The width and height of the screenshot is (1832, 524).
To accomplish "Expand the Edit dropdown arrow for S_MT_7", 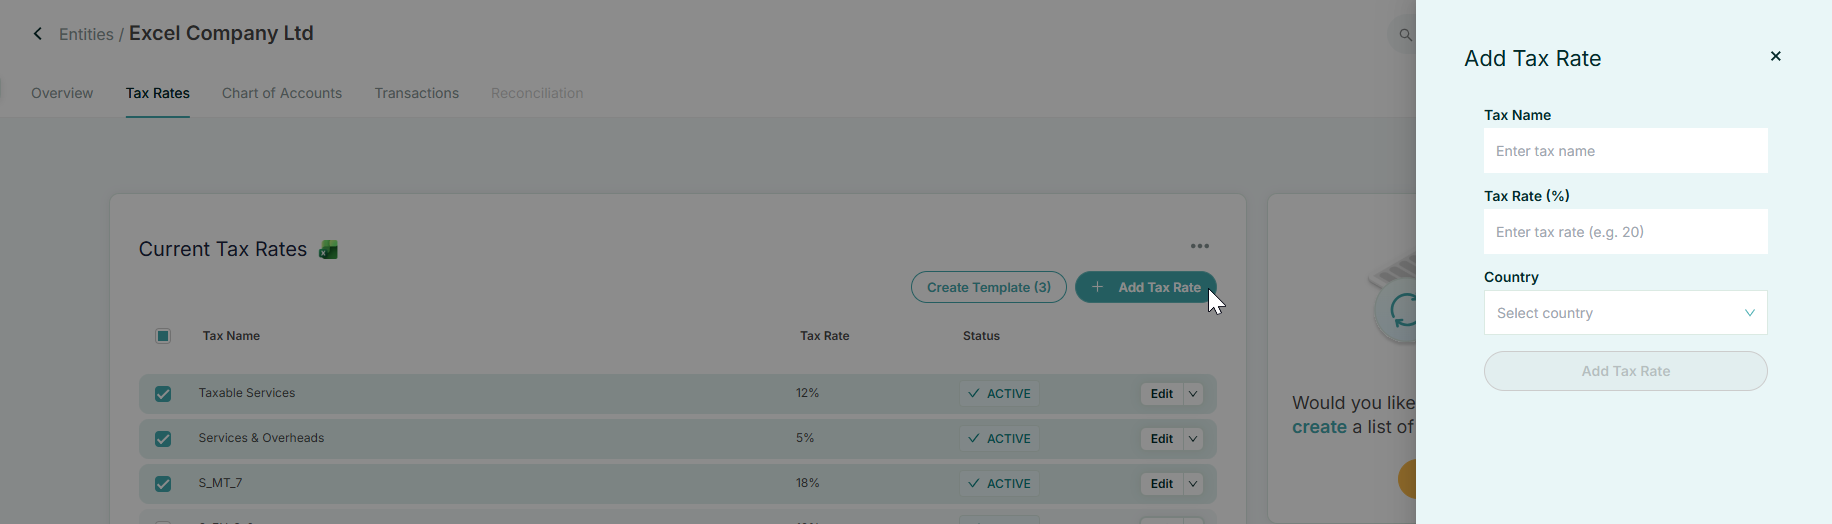I will (x=1193, y=484).
